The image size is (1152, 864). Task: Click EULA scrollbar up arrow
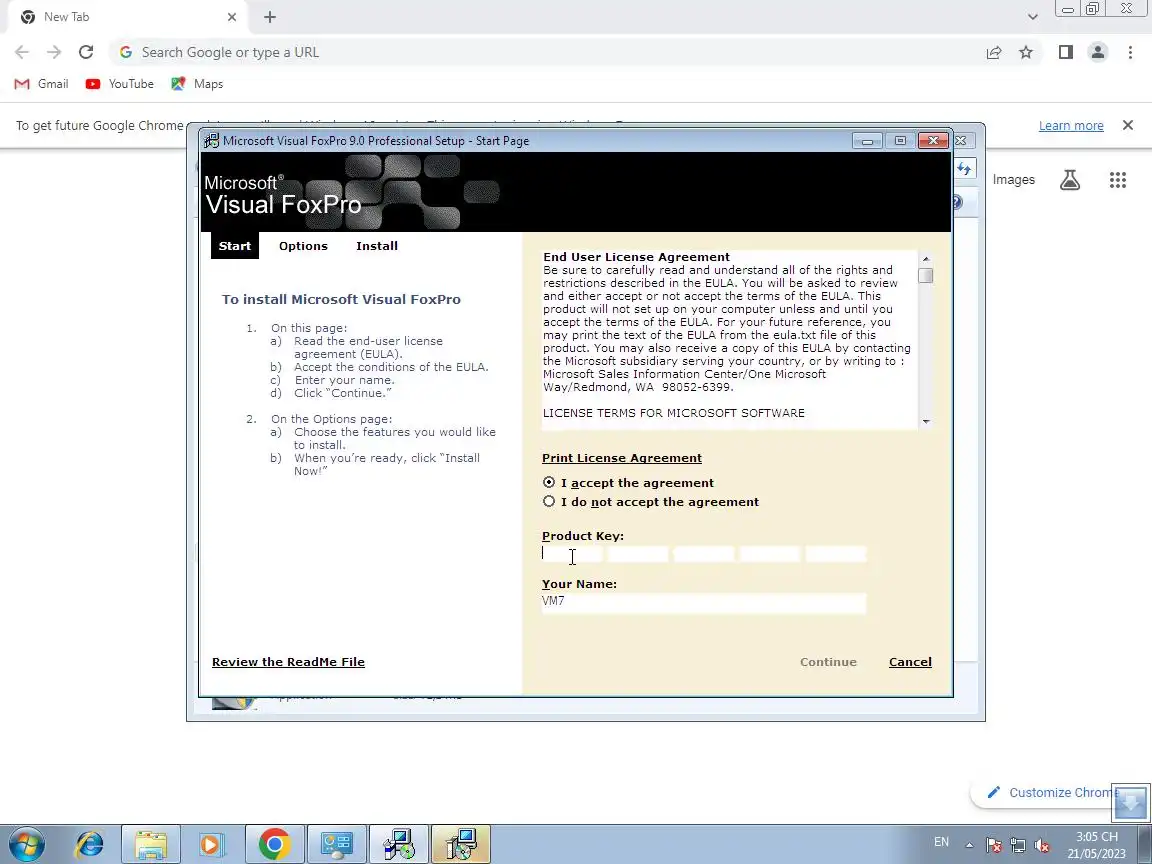[926, 259]
